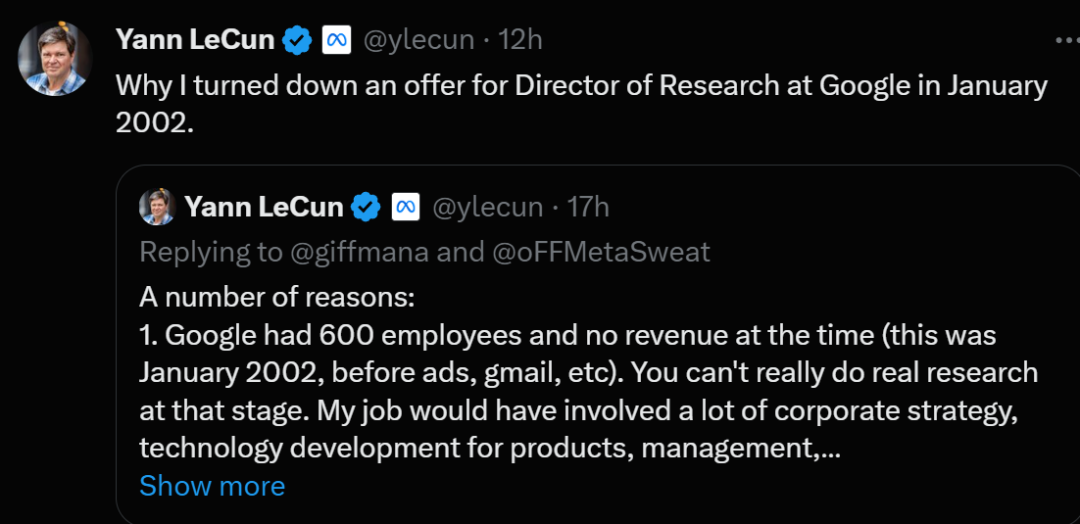Open Yann LeCun's large profile avatar
Screen dimensions: 1080x524
pyautogui.click(x=54, y=59)
